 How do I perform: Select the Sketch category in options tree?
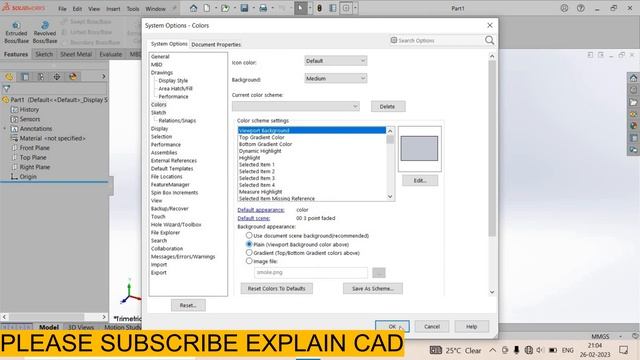point(158,113)
